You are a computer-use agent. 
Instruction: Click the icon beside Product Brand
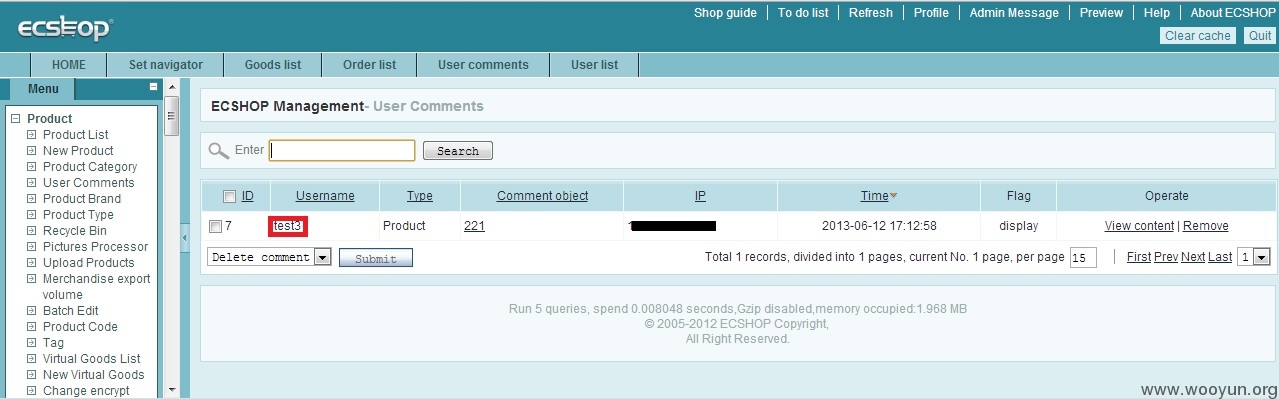pos(31,199)
